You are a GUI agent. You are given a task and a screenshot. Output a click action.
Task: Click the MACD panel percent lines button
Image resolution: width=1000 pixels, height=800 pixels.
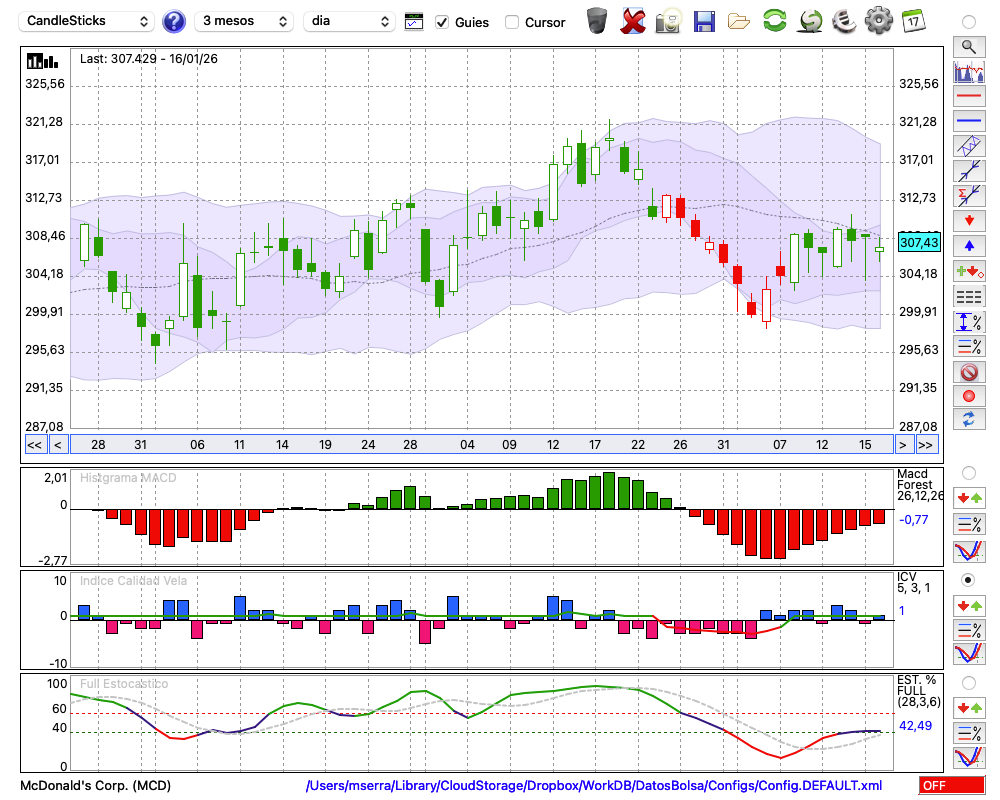pos(969,524)
